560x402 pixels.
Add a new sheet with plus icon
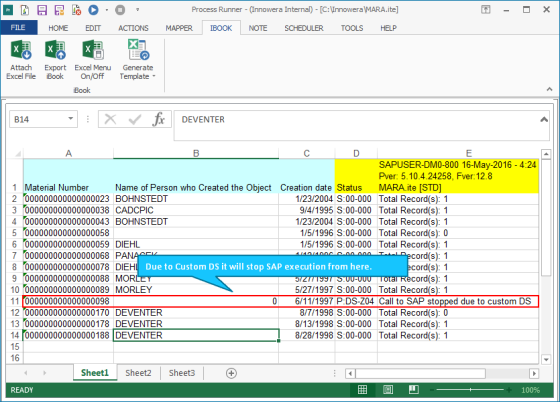click(x=231, y=373)
